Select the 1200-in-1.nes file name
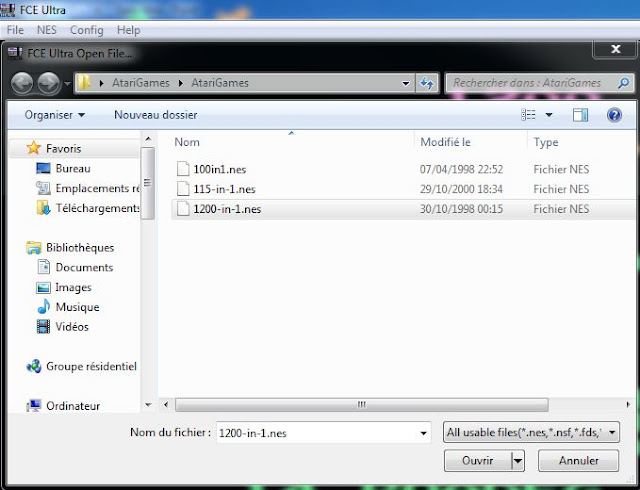The width and height of the screenshot is (640, 490). (x=227, y=209)
